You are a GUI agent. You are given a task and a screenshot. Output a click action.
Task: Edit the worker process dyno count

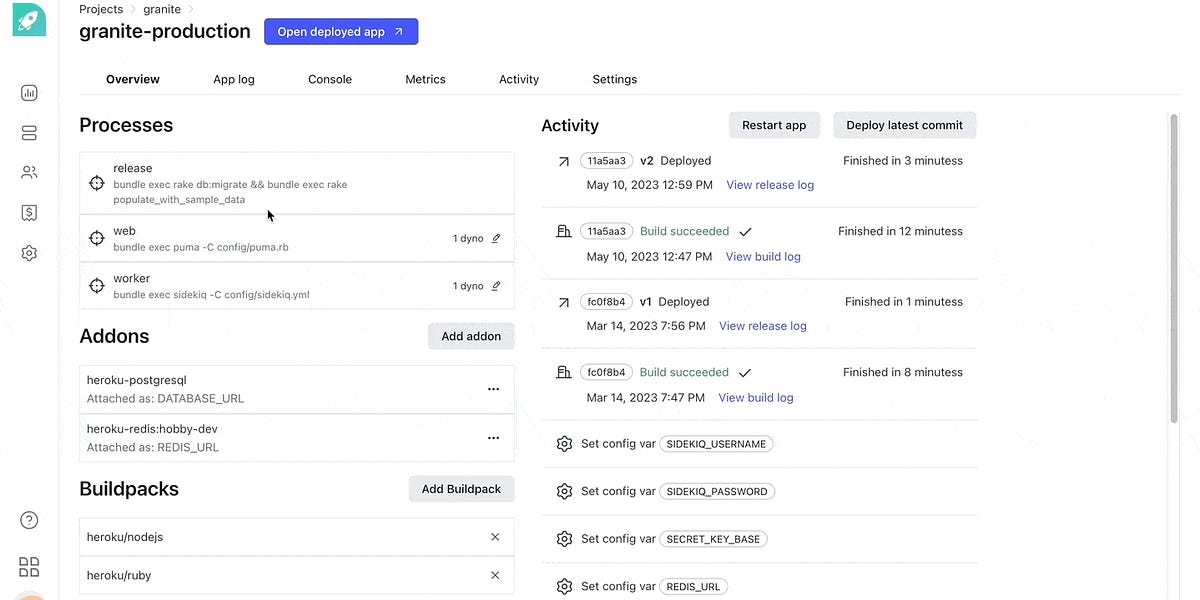(x=496, y=286)
